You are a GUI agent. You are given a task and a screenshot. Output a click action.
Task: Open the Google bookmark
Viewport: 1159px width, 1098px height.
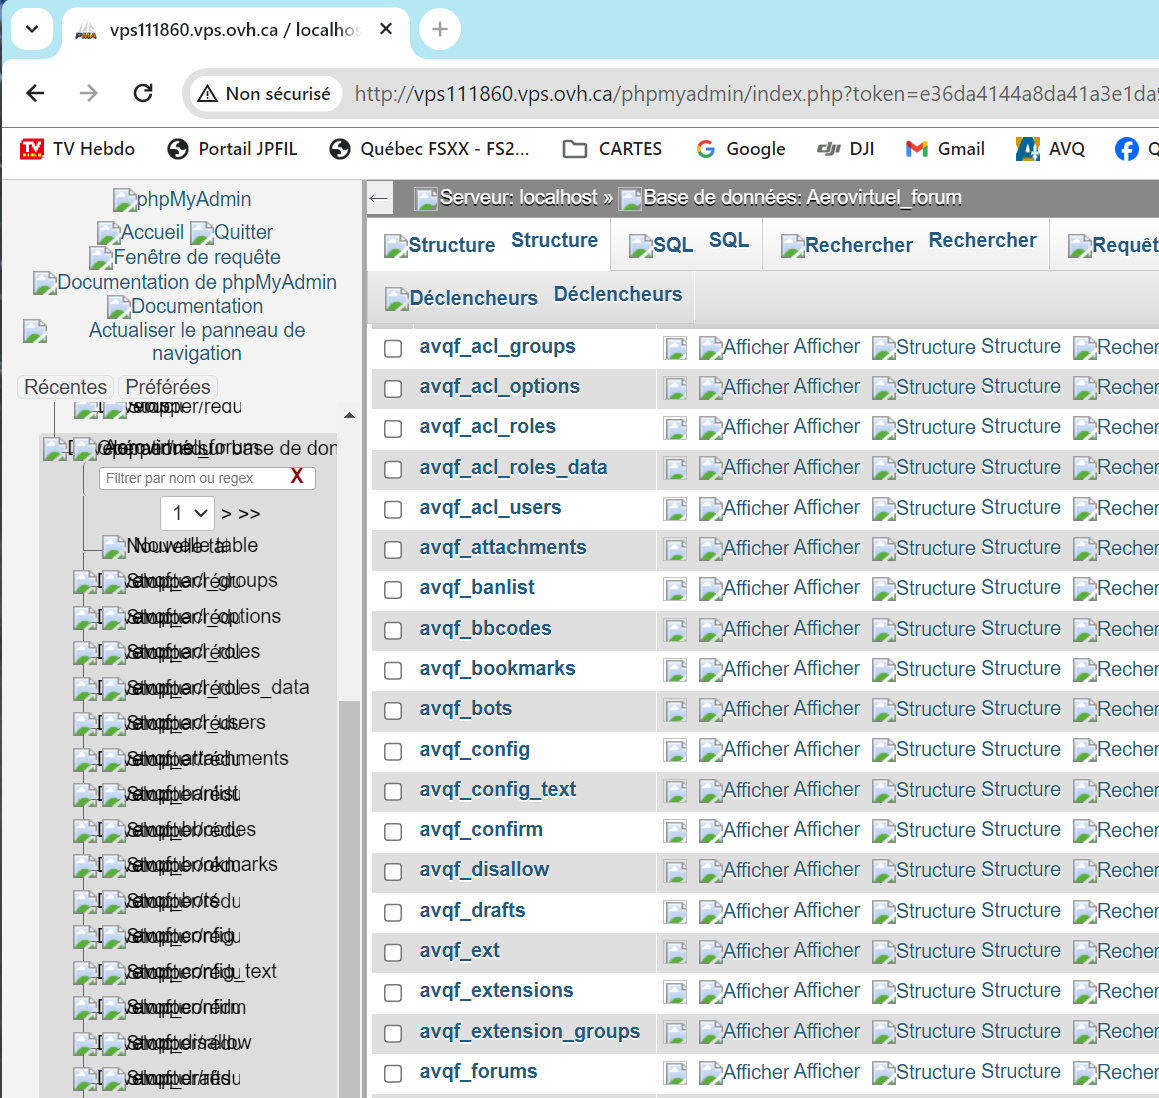pyautogui.click(x=741, y=149)
